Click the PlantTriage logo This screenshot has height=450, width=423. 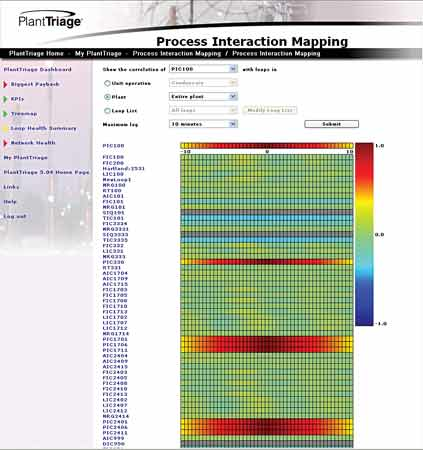[x=50, y=20]
